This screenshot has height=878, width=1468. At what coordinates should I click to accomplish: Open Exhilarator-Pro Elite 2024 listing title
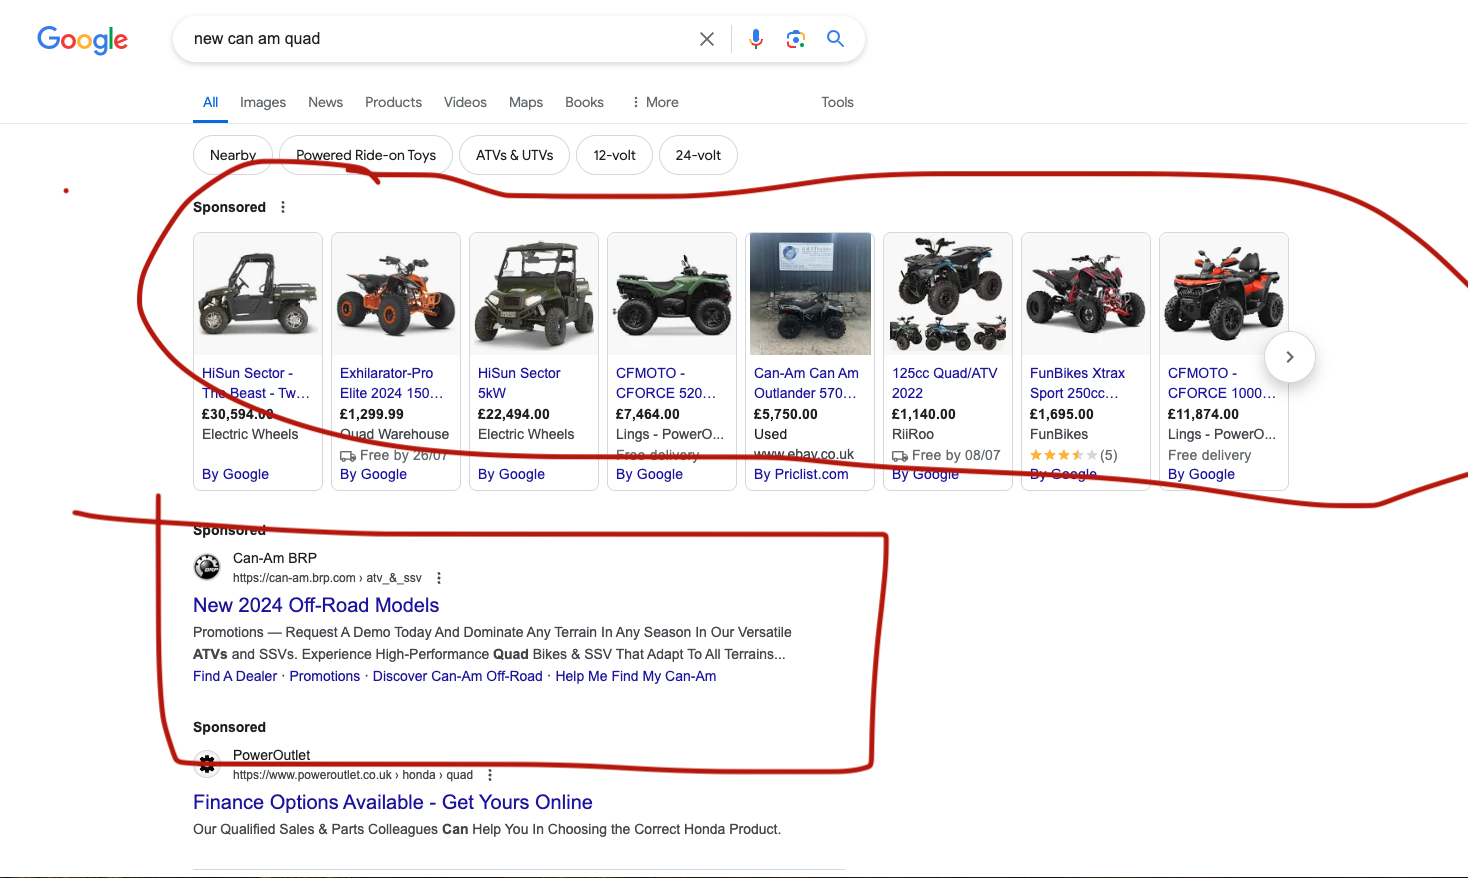392,383
